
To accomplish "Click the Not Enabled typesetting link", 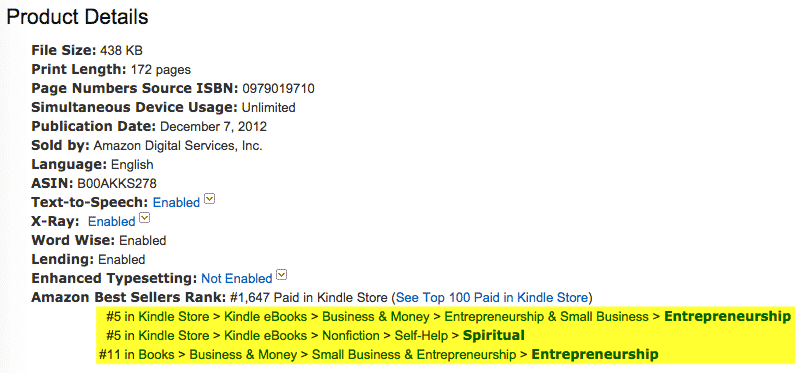I will coord(237,279).
